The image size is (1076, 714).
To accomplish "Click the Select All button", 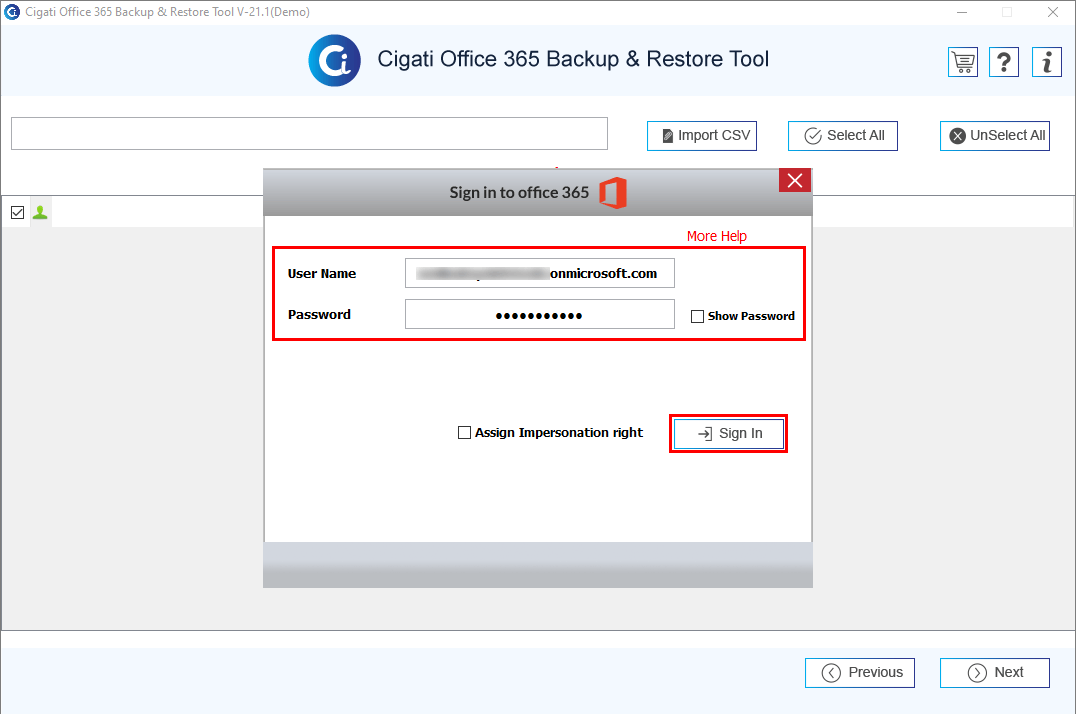I will coord(843,136).
